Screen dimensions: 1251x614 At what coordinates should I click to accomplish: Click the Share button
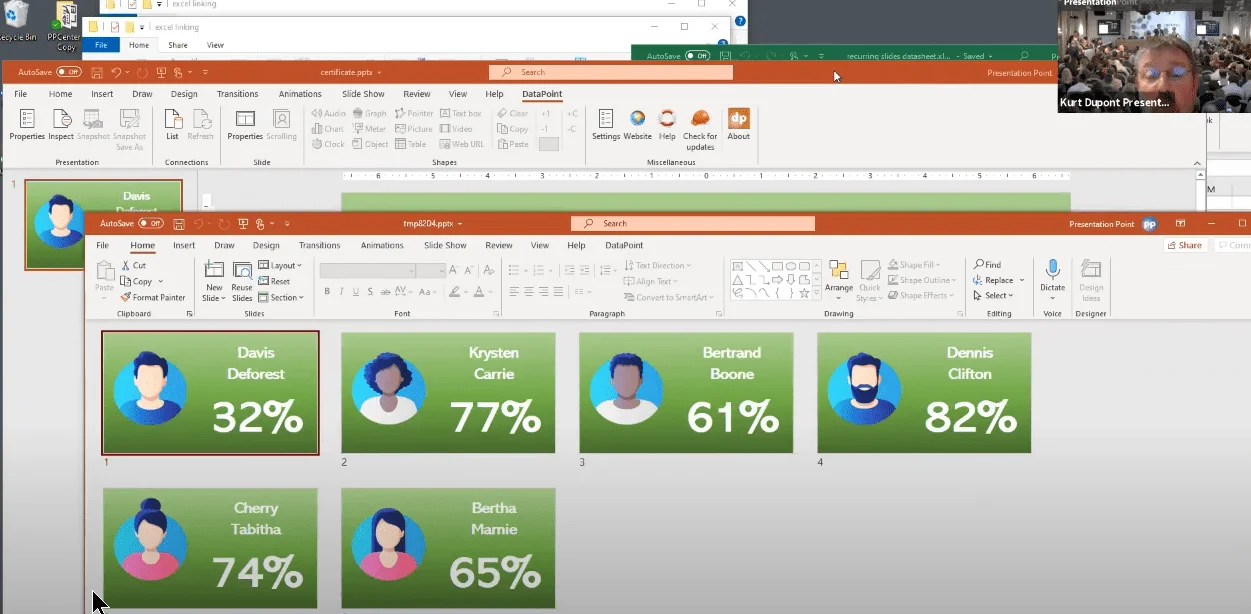tap(1185, 245)
